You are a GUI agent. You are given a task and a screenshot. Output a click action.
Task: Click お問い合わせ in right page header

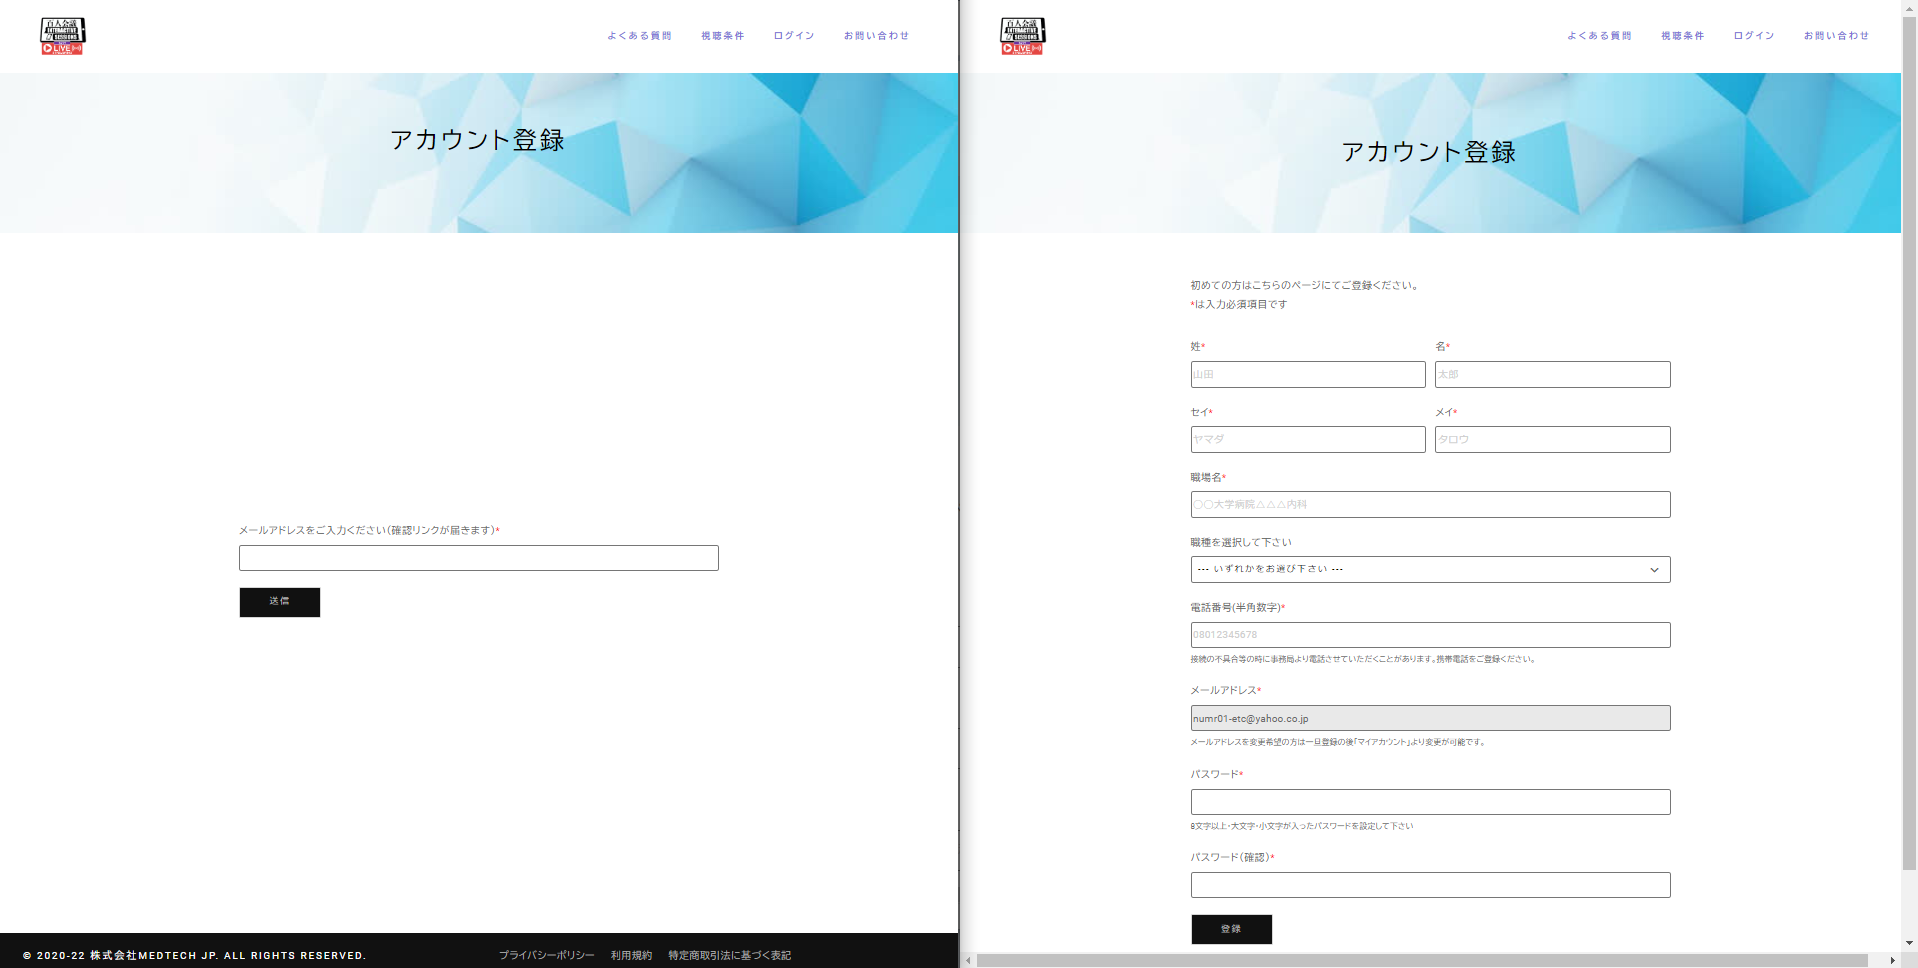point(1836,36)
